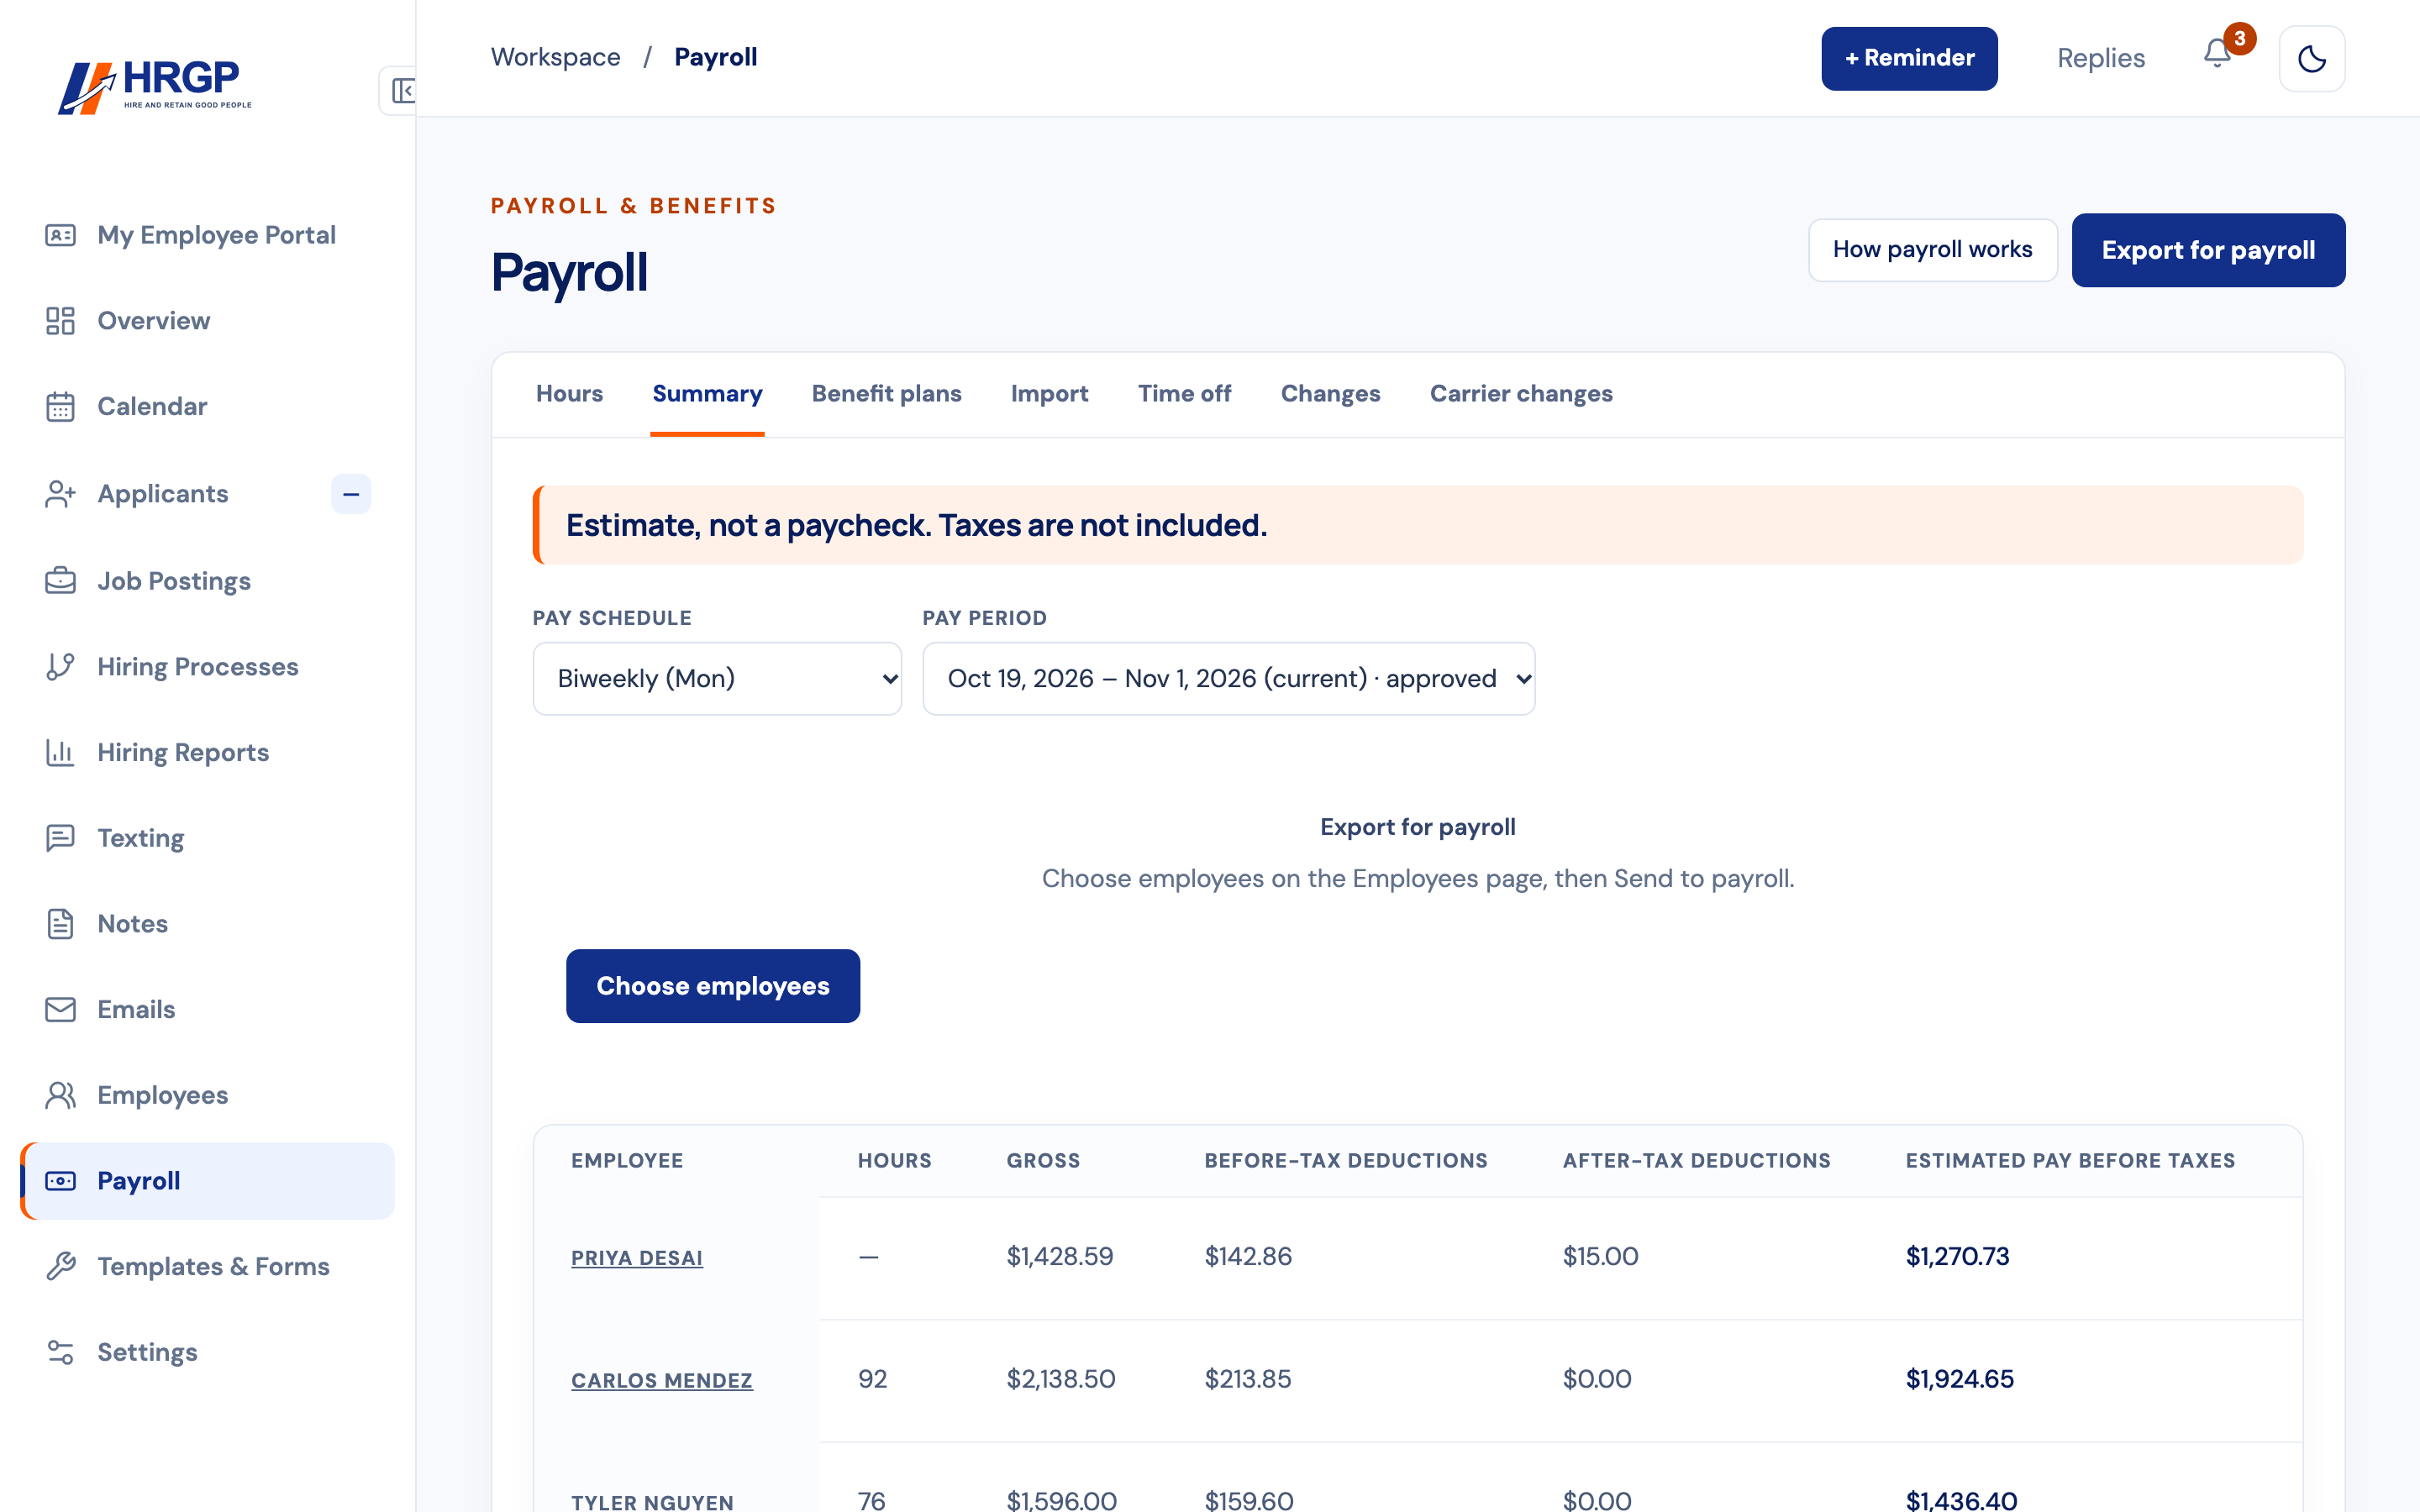The height and width of the screenshot is (1512, 2420).
Task: Open the Pay Period dropdown
Action: [x=1228, y=679]
